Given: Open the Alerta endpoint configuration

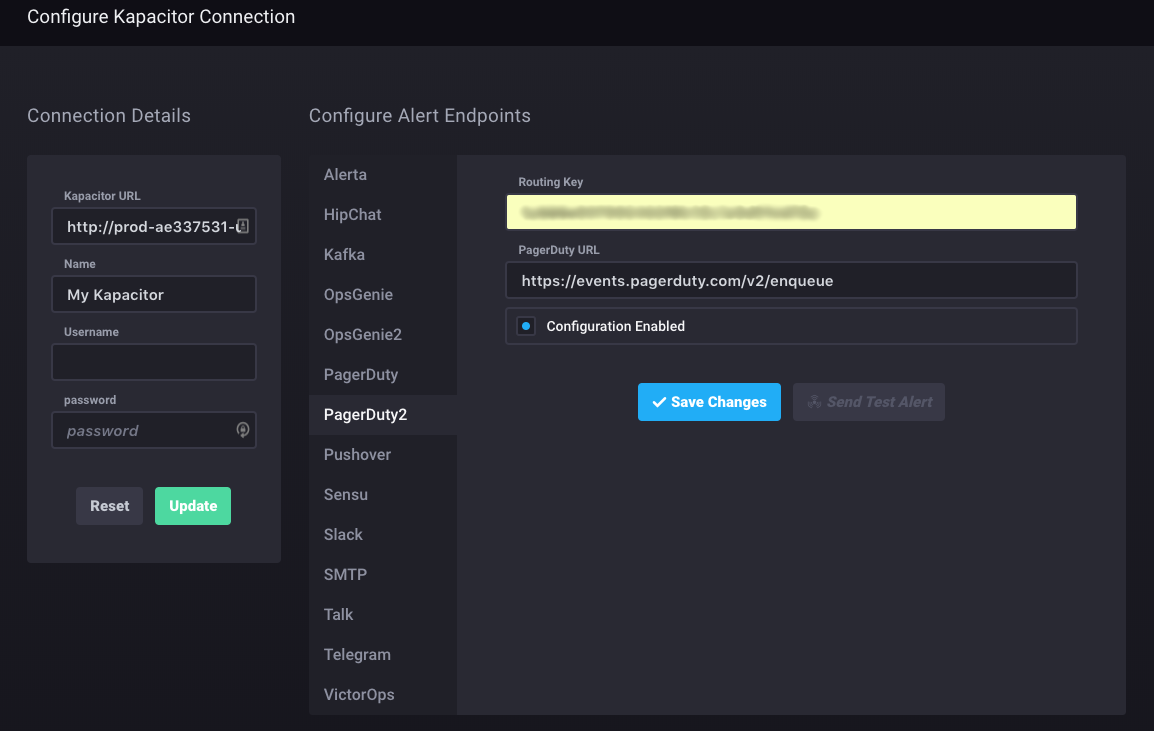Looking at the screenshot, I should click(x=345, y=174).
